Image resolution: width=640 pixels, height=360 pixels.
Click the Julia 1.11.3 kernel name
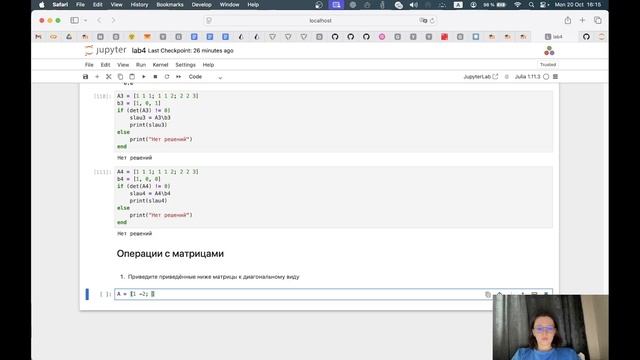pos(527,77)
